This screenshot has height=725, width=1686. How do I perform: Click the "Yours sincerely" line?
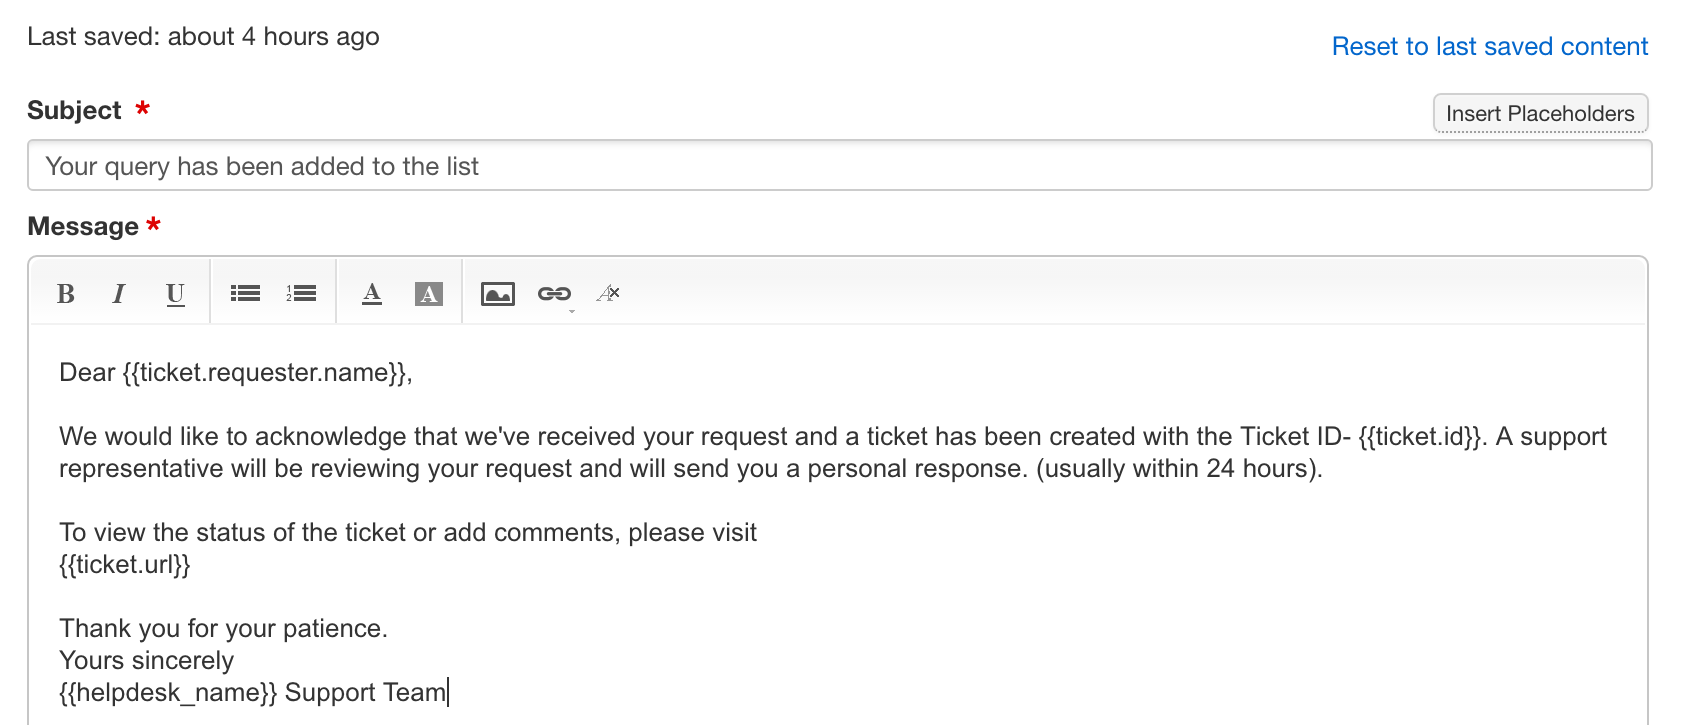tap(146, 661)
